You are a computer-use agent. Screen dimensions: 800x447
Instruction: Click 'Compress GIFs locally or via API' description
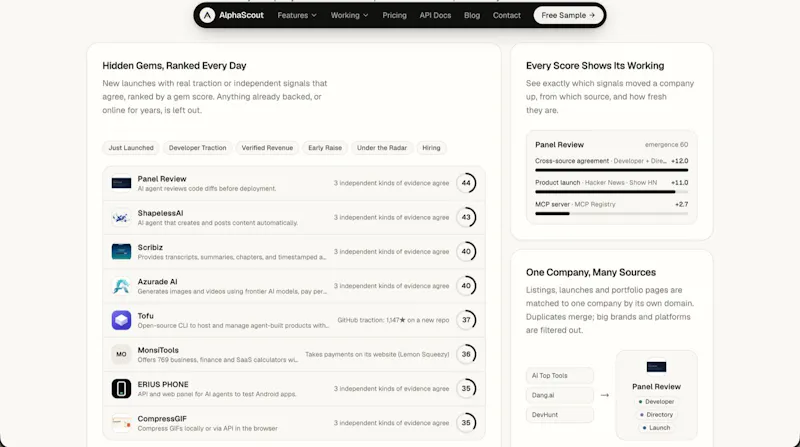pos(208,429)
